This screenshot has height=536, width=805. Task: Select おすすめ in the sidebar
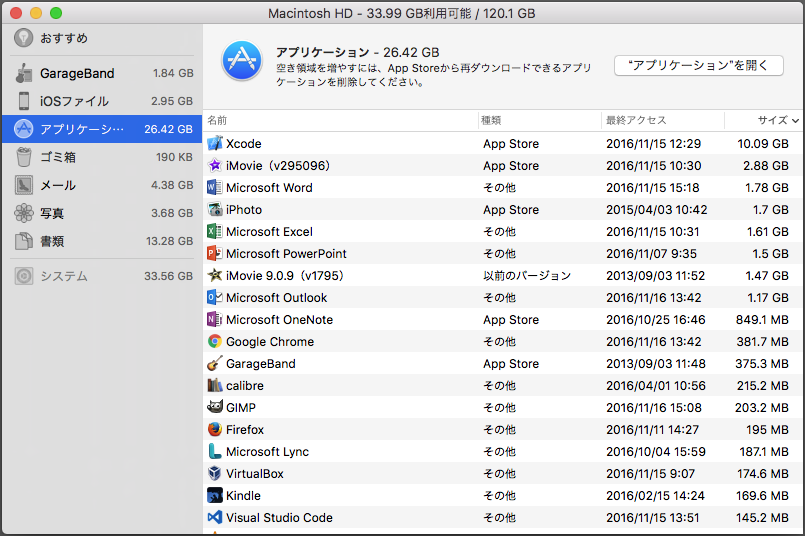coord(64,38)
